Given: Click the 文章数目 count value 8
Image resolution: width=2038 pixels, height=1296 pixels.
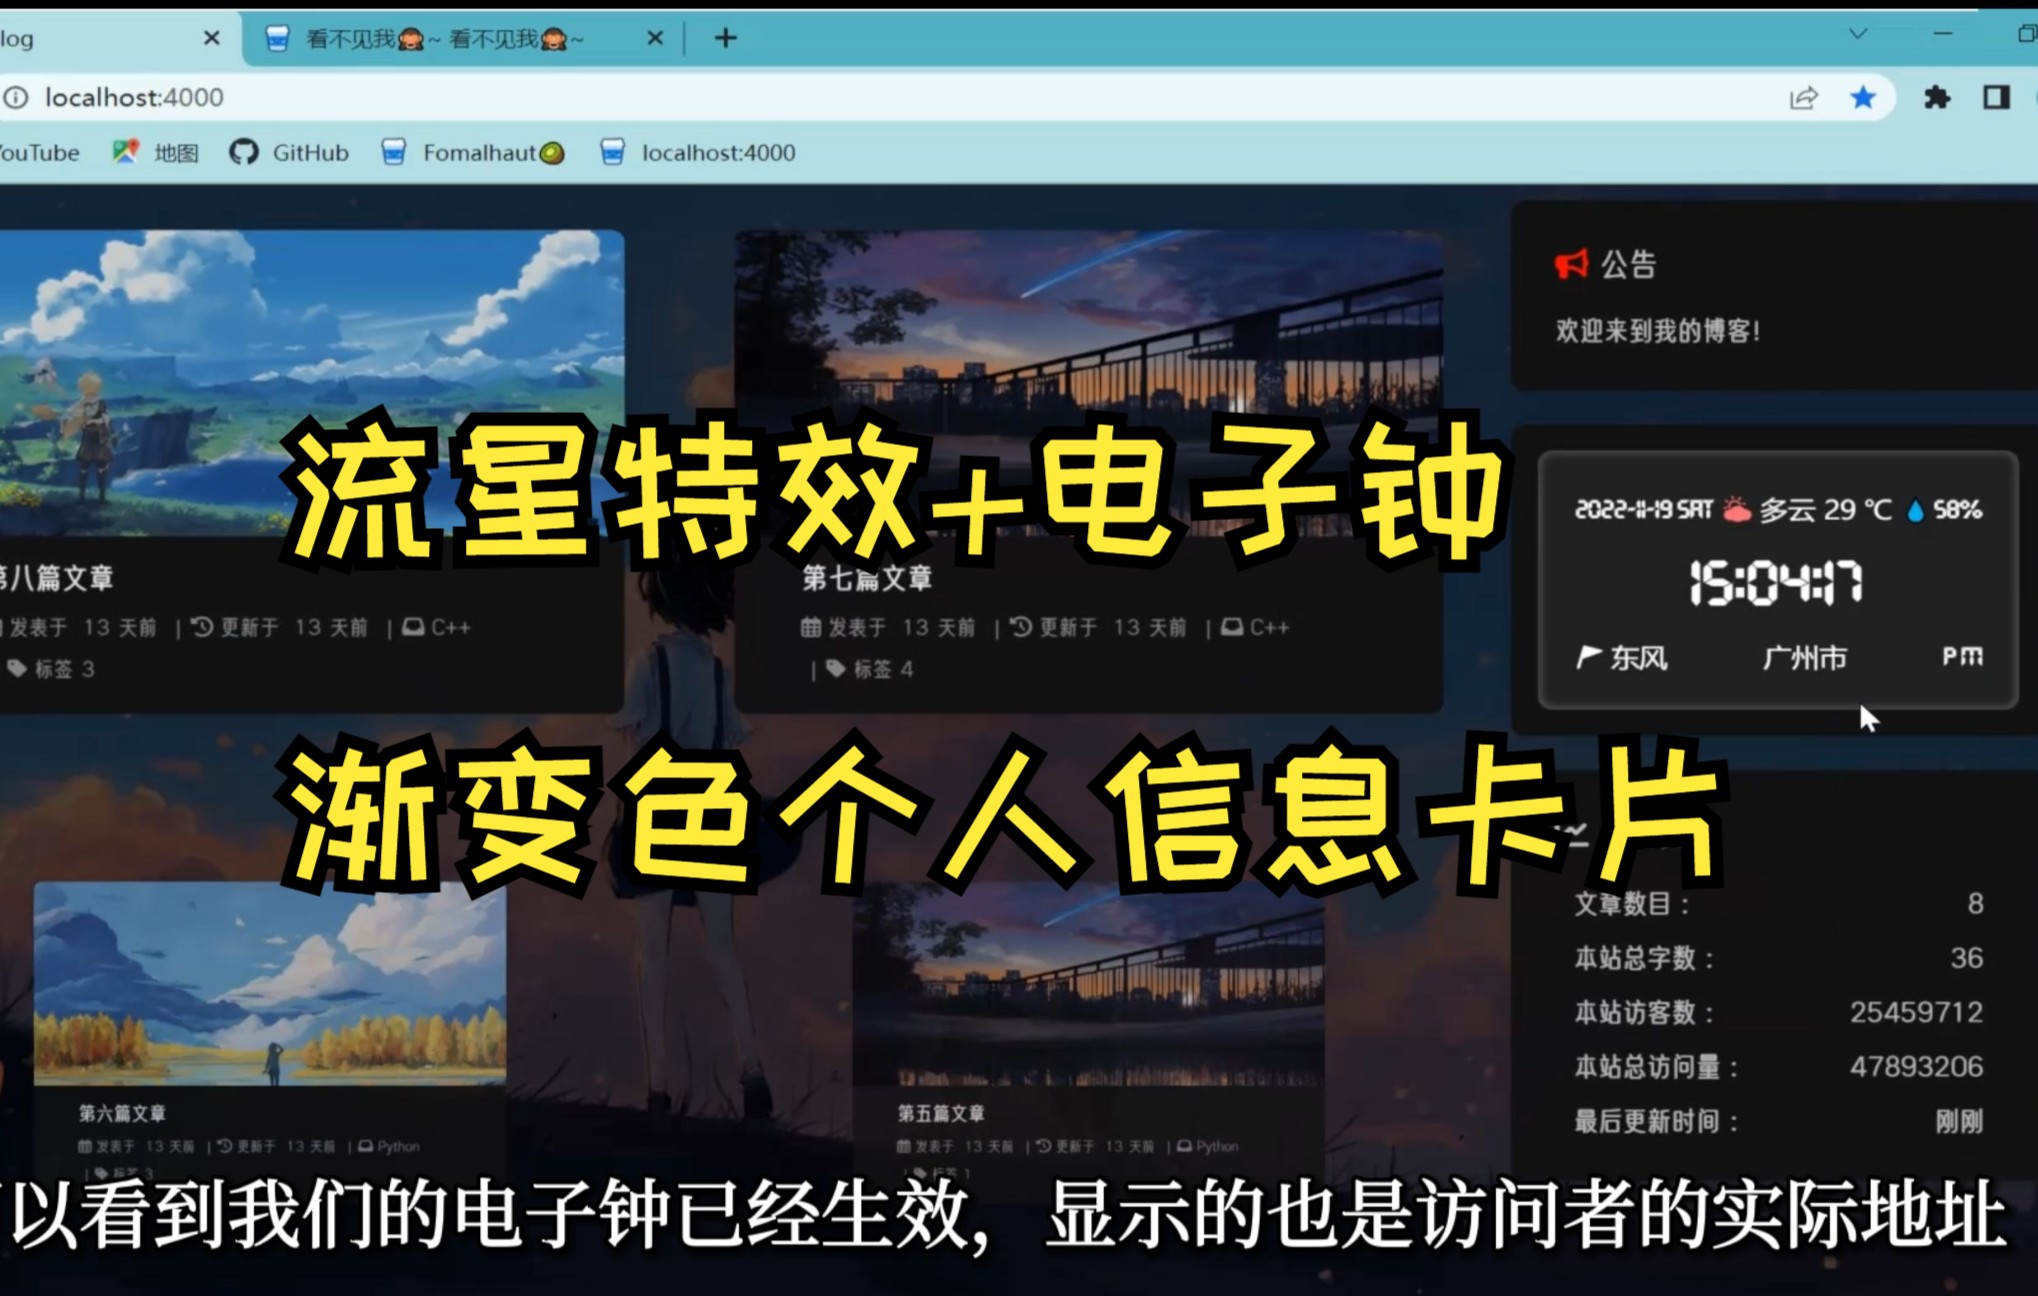Looking at the screenshot, I should [x=1975, y=904].
